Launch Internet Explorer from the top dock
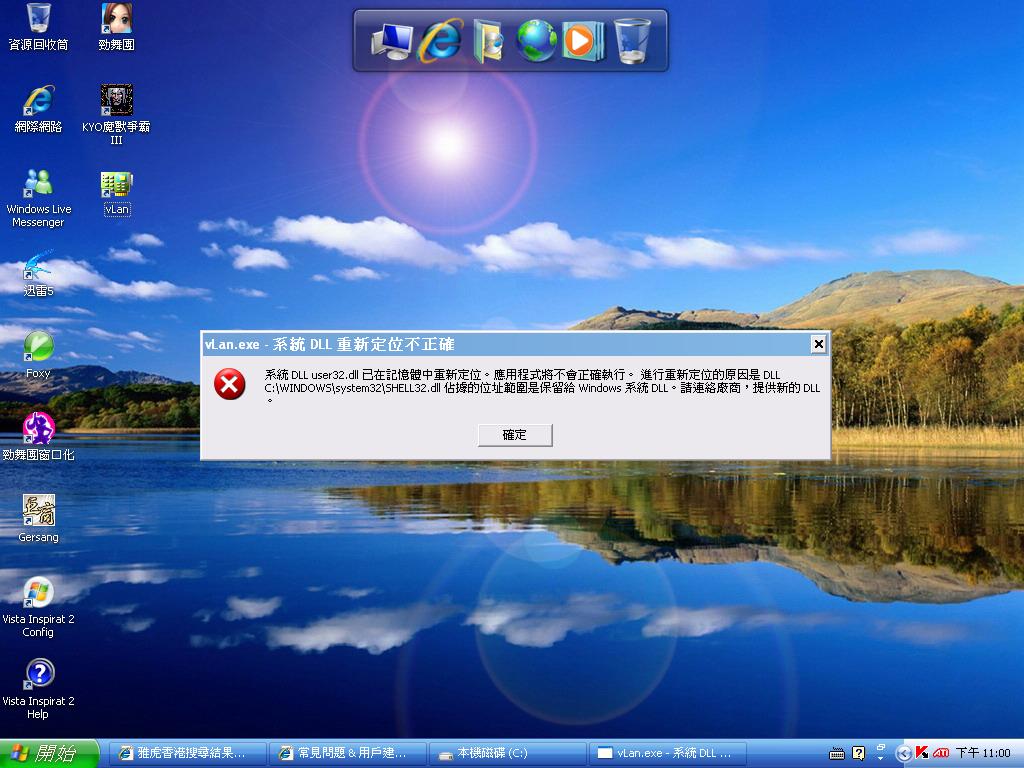The width and height of the screenshot is (1024, 768). (440, 38)
